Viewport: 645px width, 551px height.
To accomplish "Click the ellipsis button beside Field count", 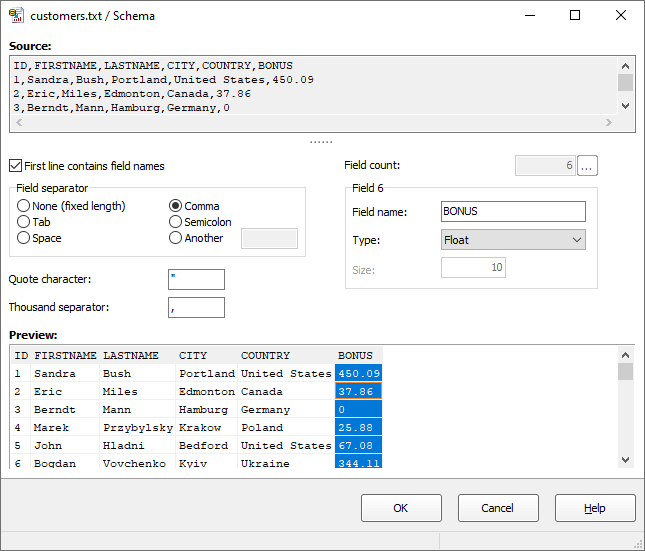I will click(587, 166).
